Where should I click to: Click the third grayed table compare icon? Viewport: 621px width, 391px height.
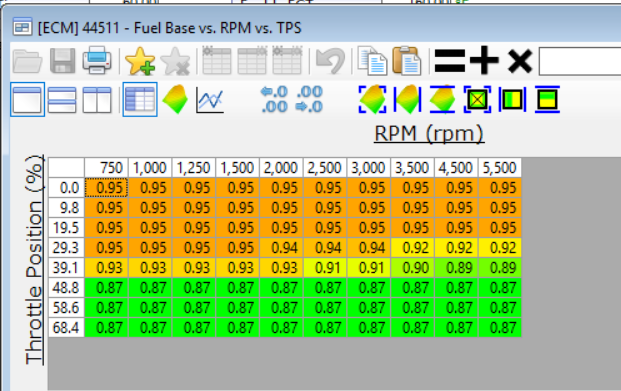point(288,61)
